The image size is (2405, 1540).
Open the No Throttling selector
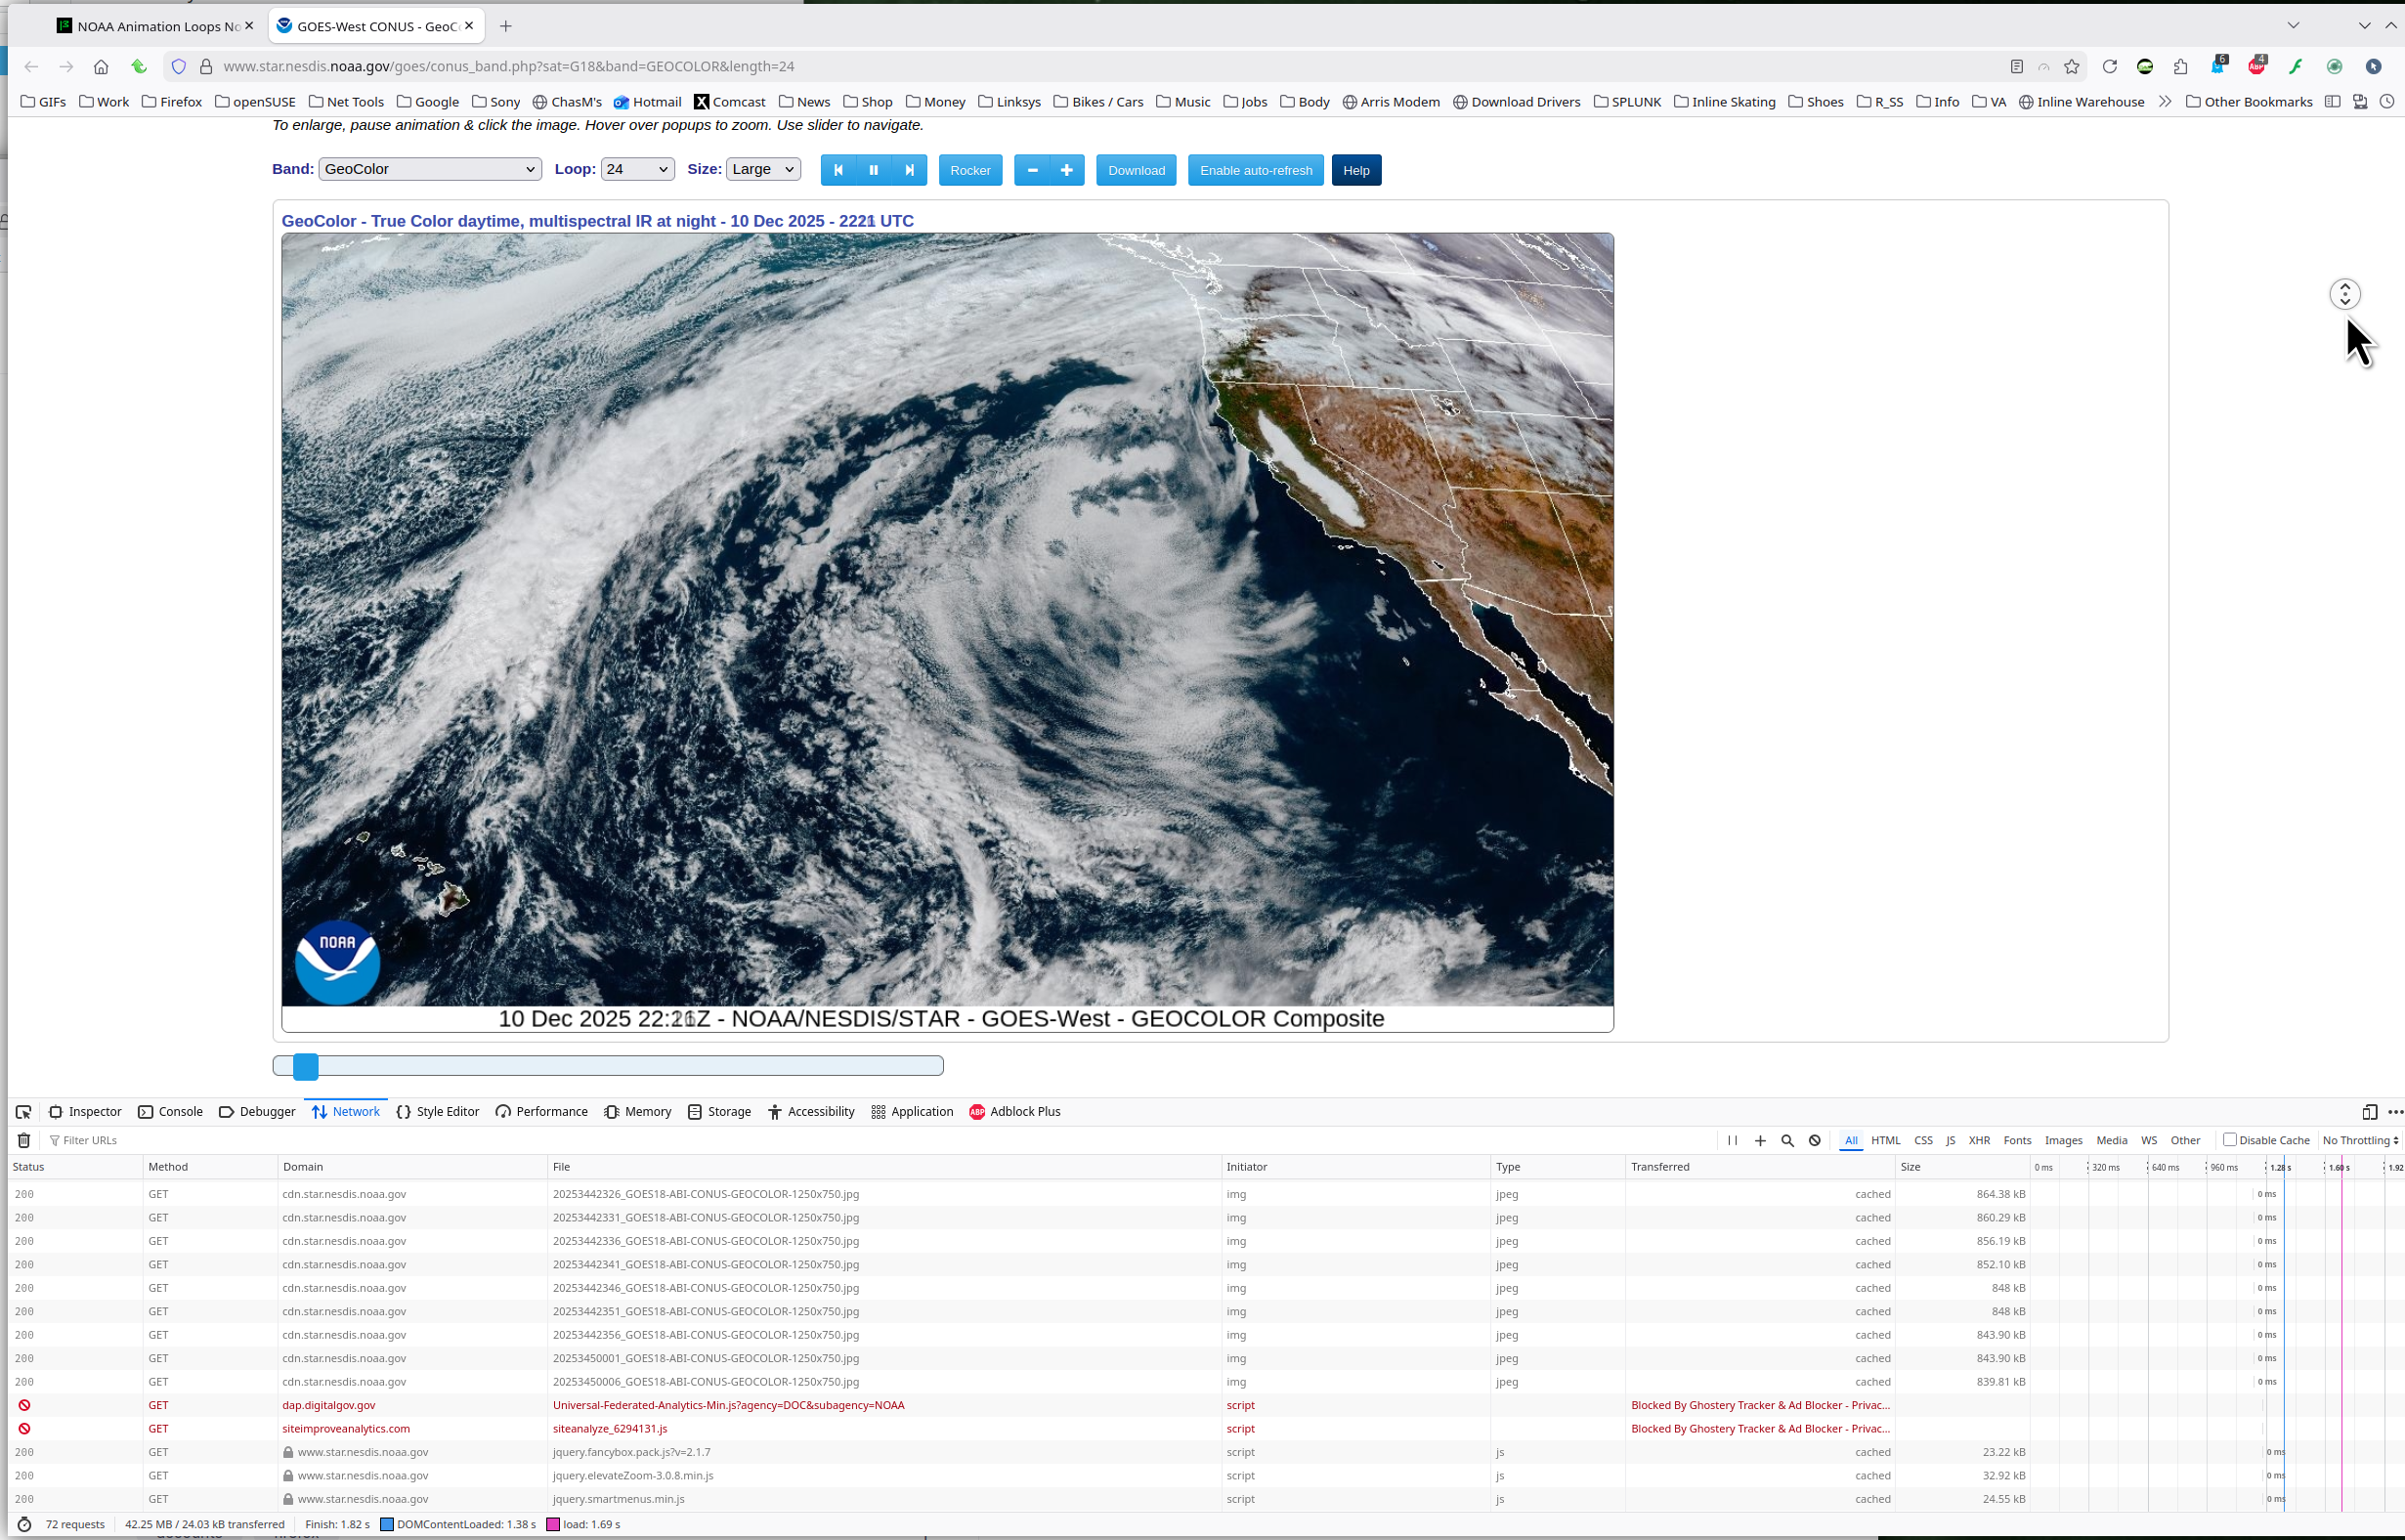point(2359,1140)
